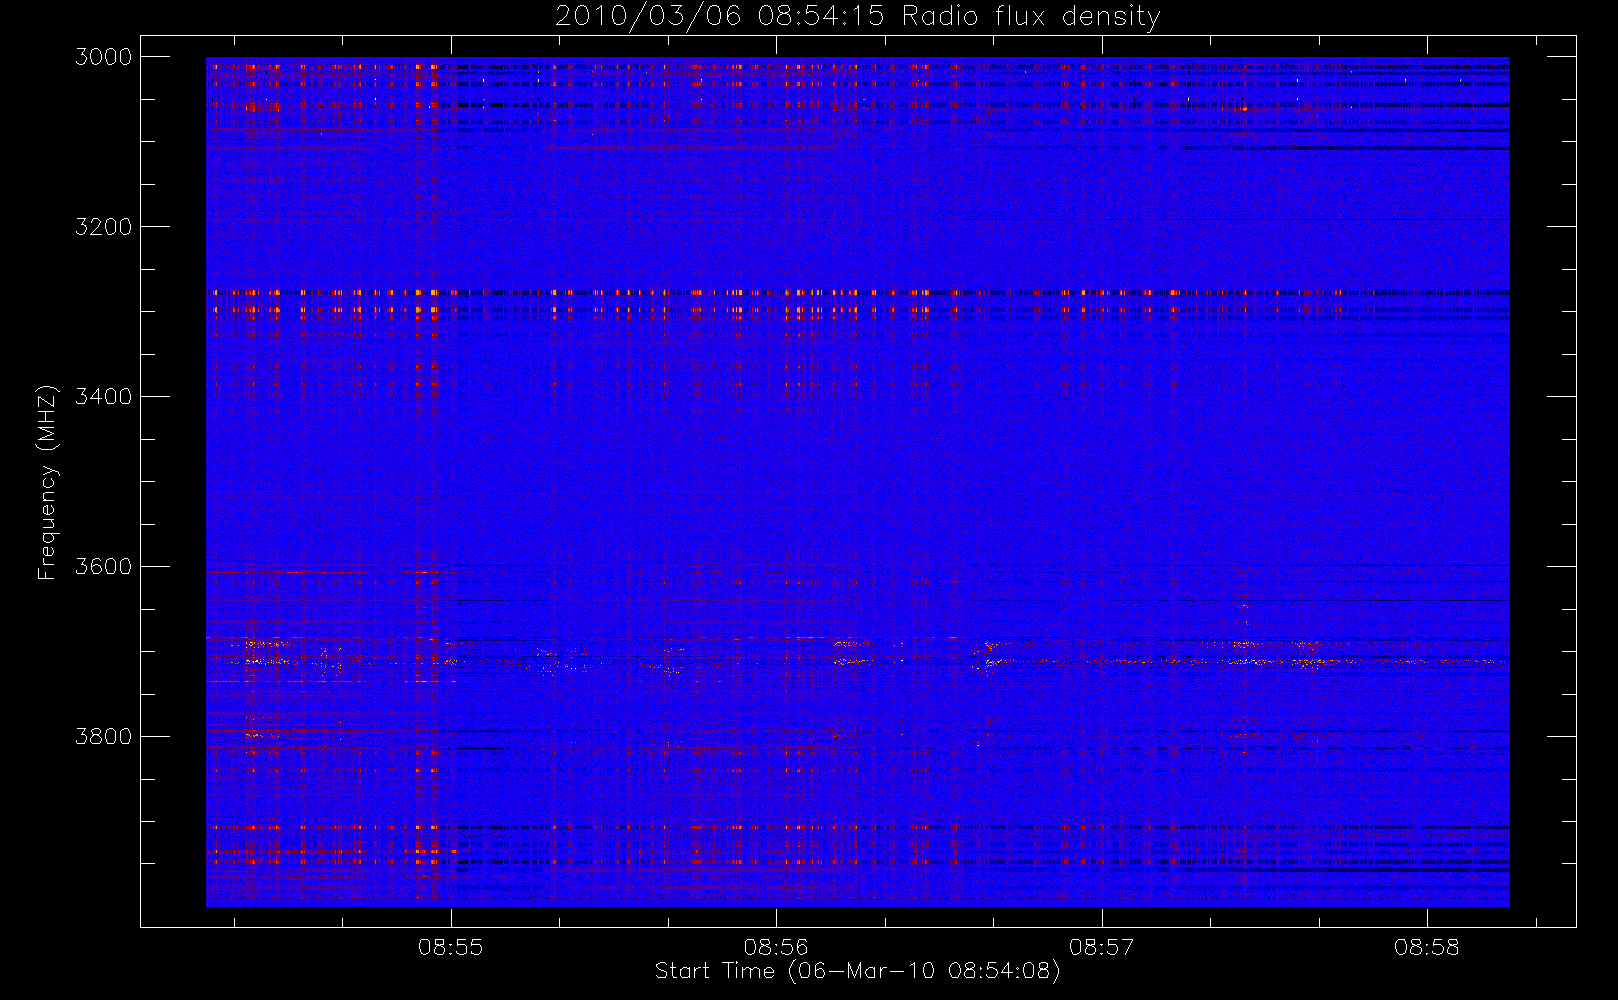Click the 08:55 time tick label
This screenshot has width=1618, height=1000.
point(450,947)
